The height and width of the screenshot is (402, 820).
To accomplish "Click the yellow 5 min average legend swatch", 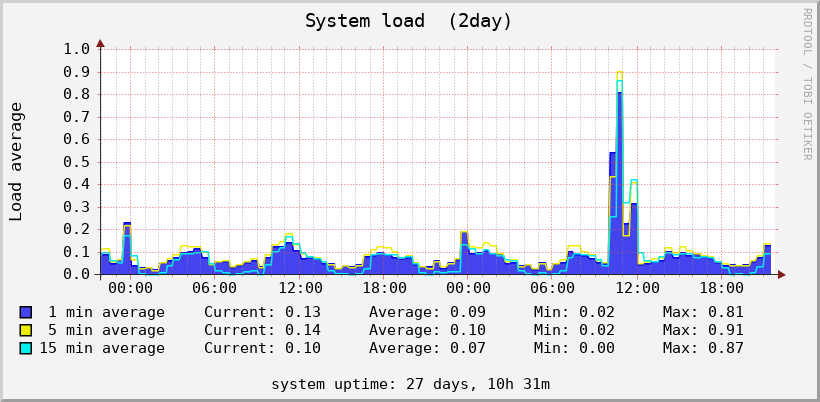I will pyautogui.click(x=26, y=330).
